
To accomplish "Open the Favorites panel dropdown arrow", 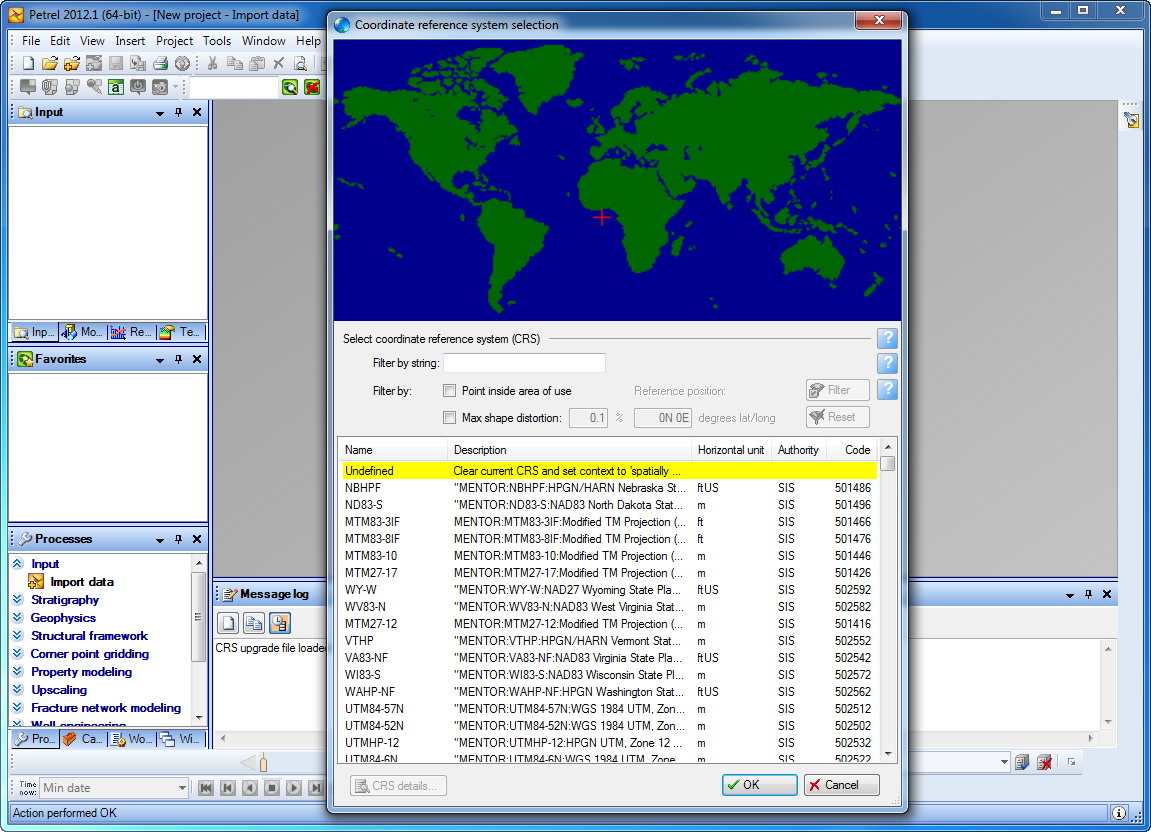I will click(159, 360).
